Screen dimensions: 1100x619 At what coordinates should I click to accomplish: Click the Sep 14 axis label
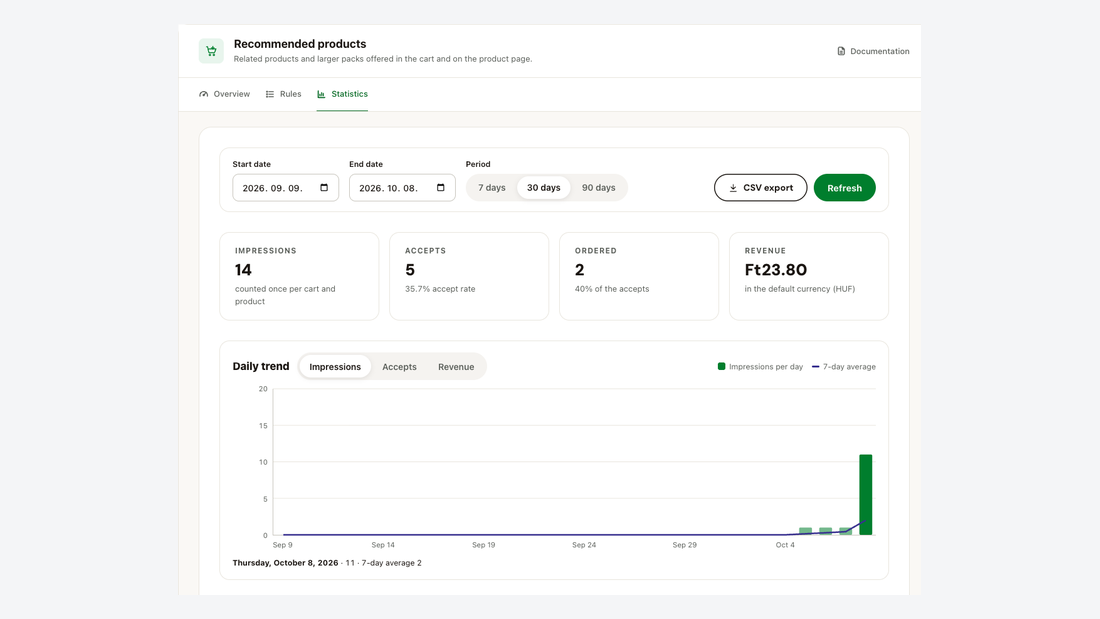pyautogui.click(x=383, y=545)
